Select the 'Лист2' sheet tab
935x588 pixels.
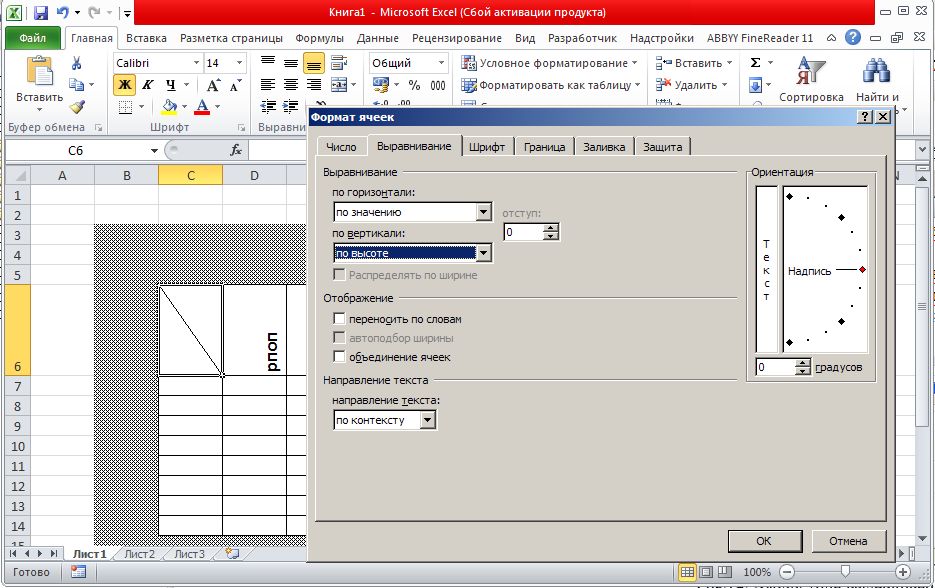pos(139,554)
